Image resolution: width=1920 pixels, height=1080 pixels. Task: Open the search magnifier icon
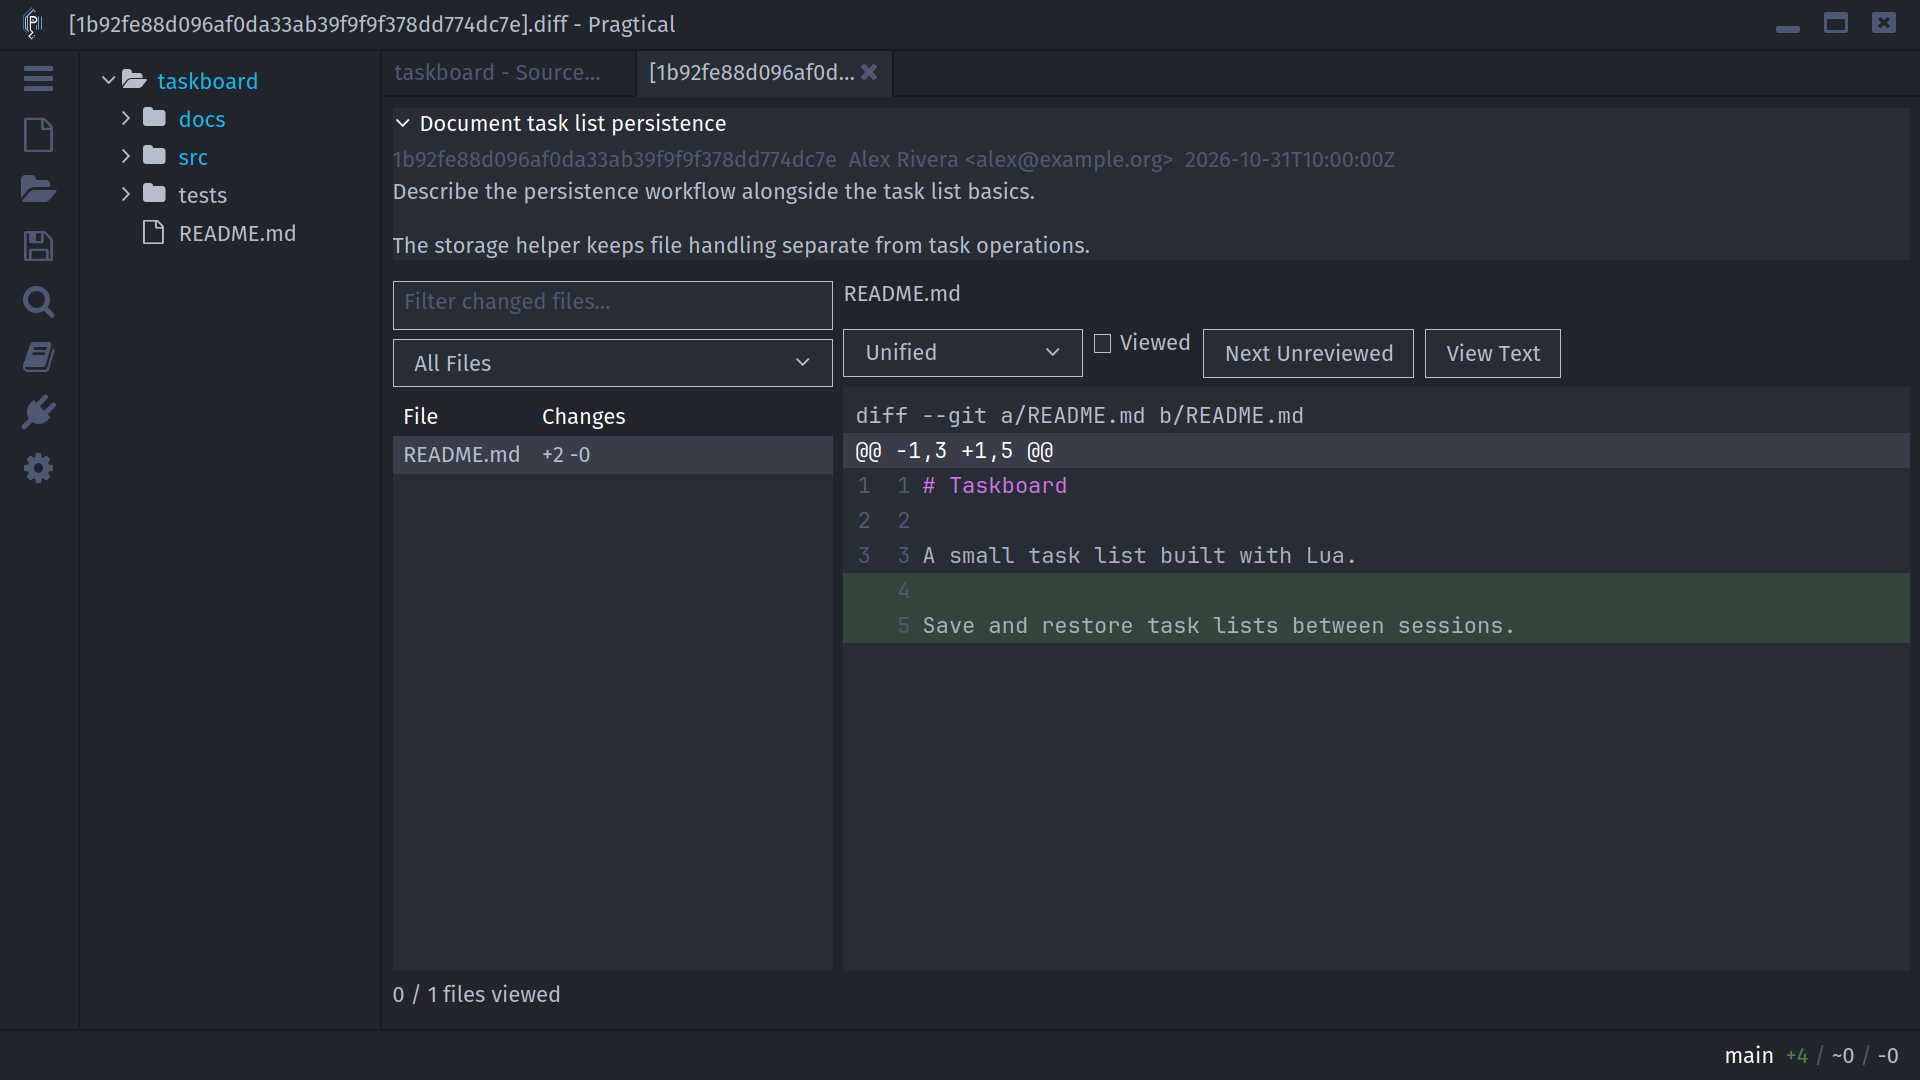[x=38, y=302]
